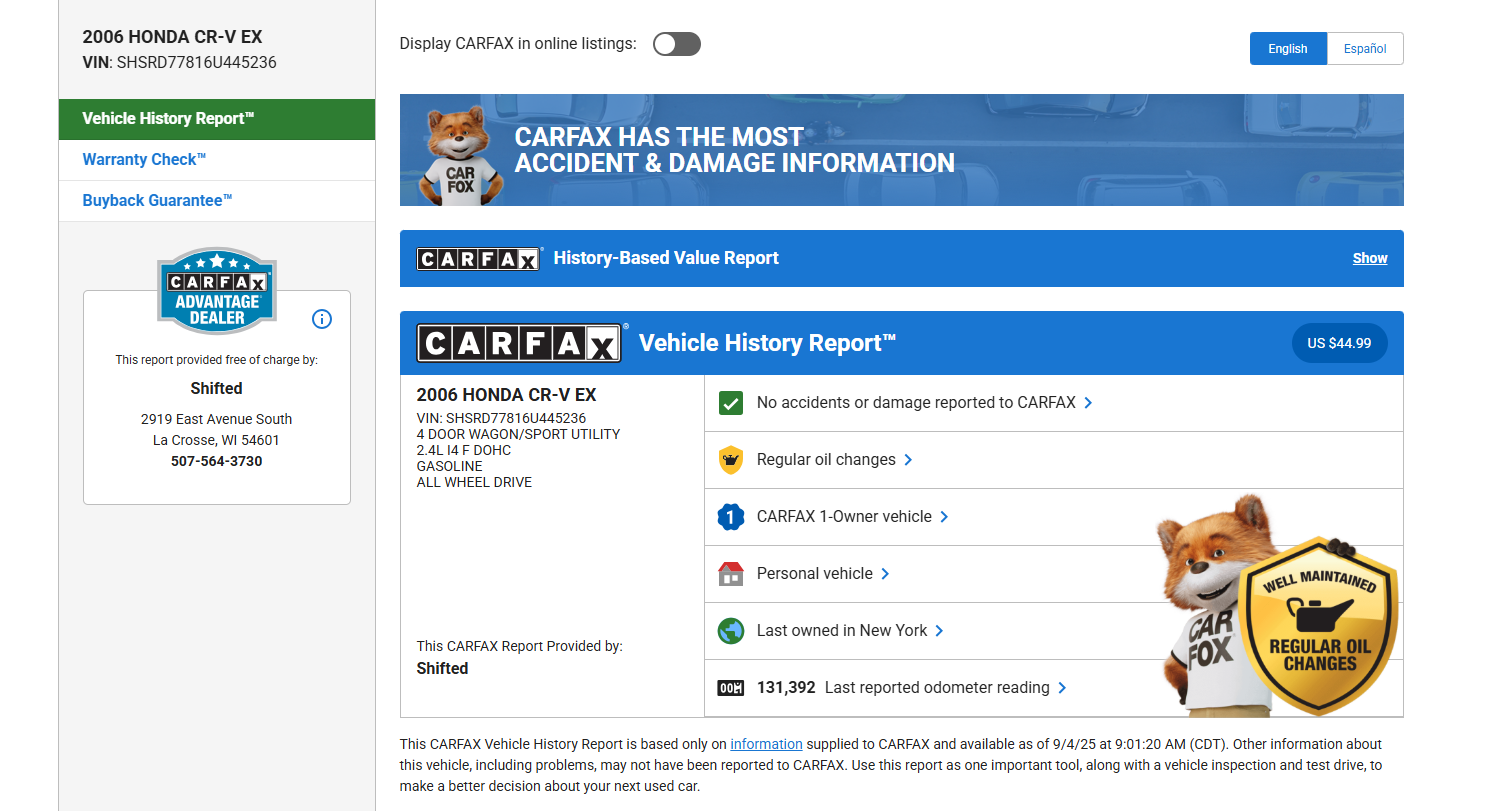Open the Buyback Guarantee tab

[157, 201]
